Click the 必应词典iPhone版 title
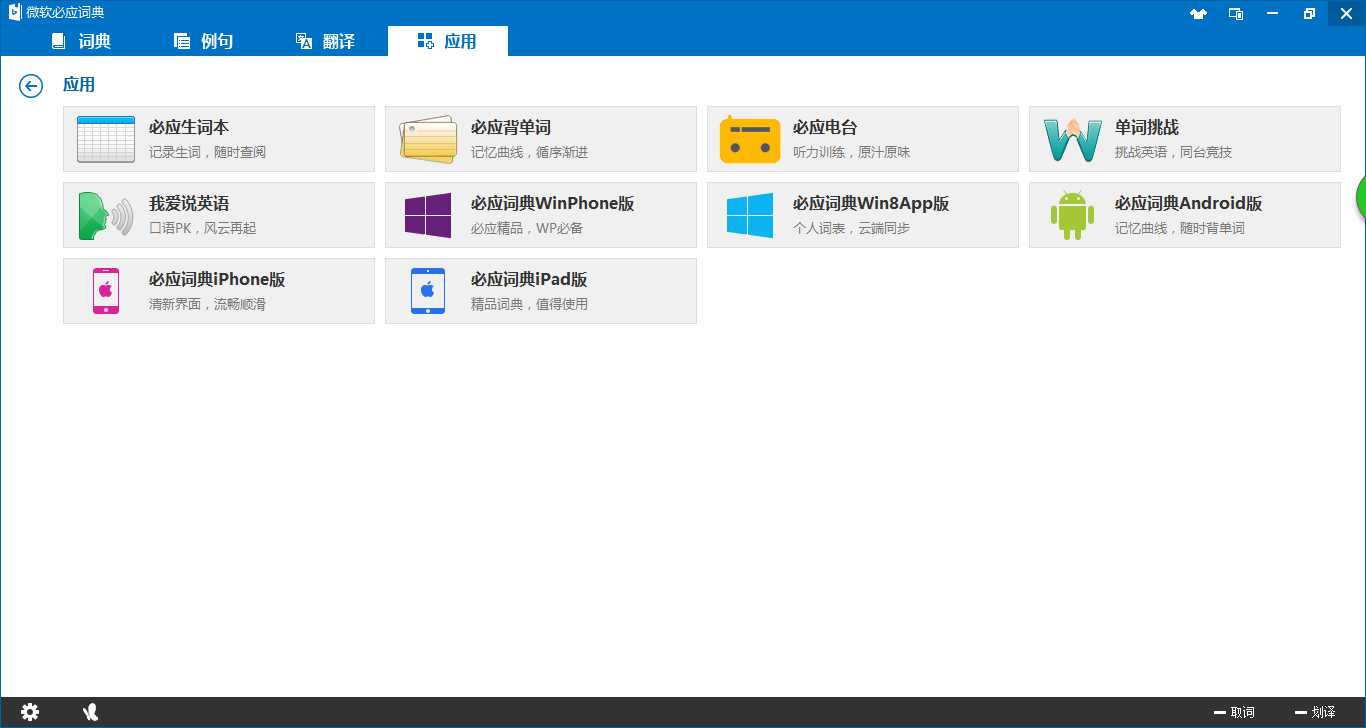 click(217, 280)
